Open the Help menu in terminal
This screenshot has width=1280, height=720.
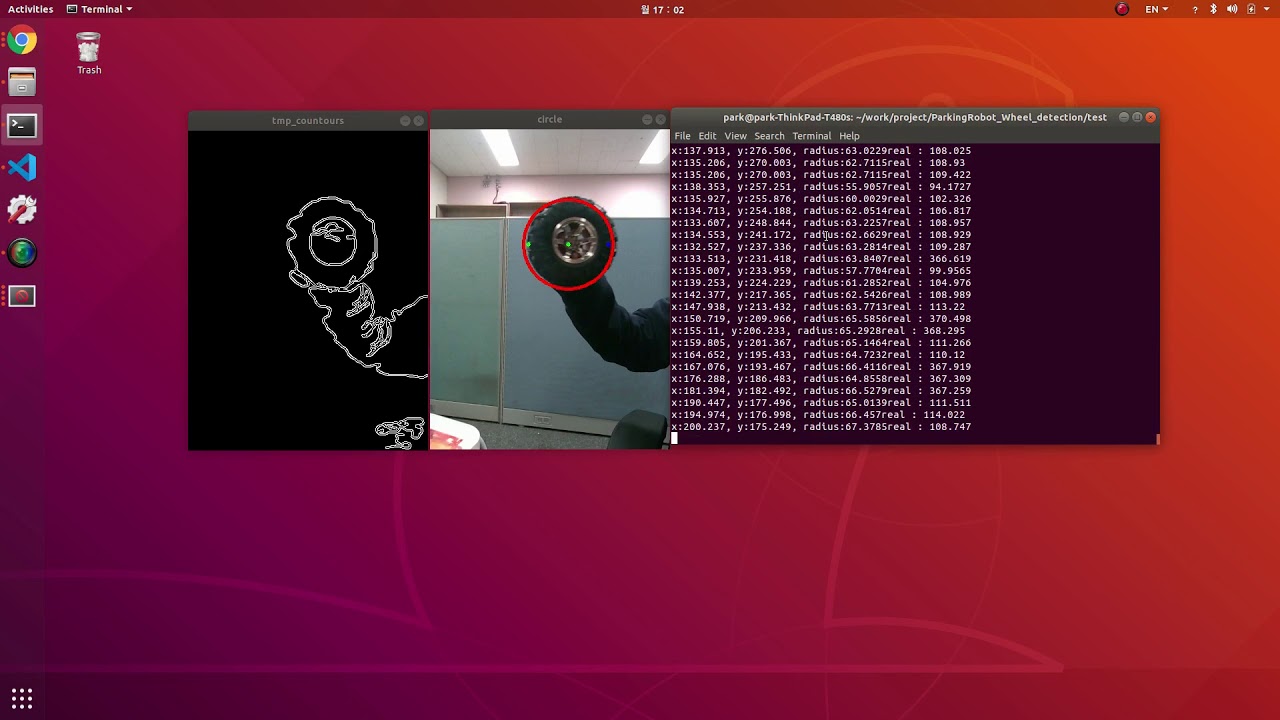pos(849,136)
